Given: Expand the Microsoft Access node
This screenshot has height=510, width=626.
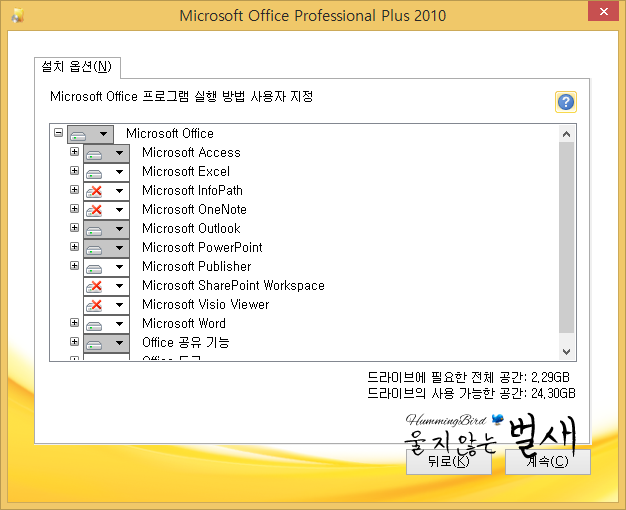Looking at the screenshot, I should pos(74,151).
